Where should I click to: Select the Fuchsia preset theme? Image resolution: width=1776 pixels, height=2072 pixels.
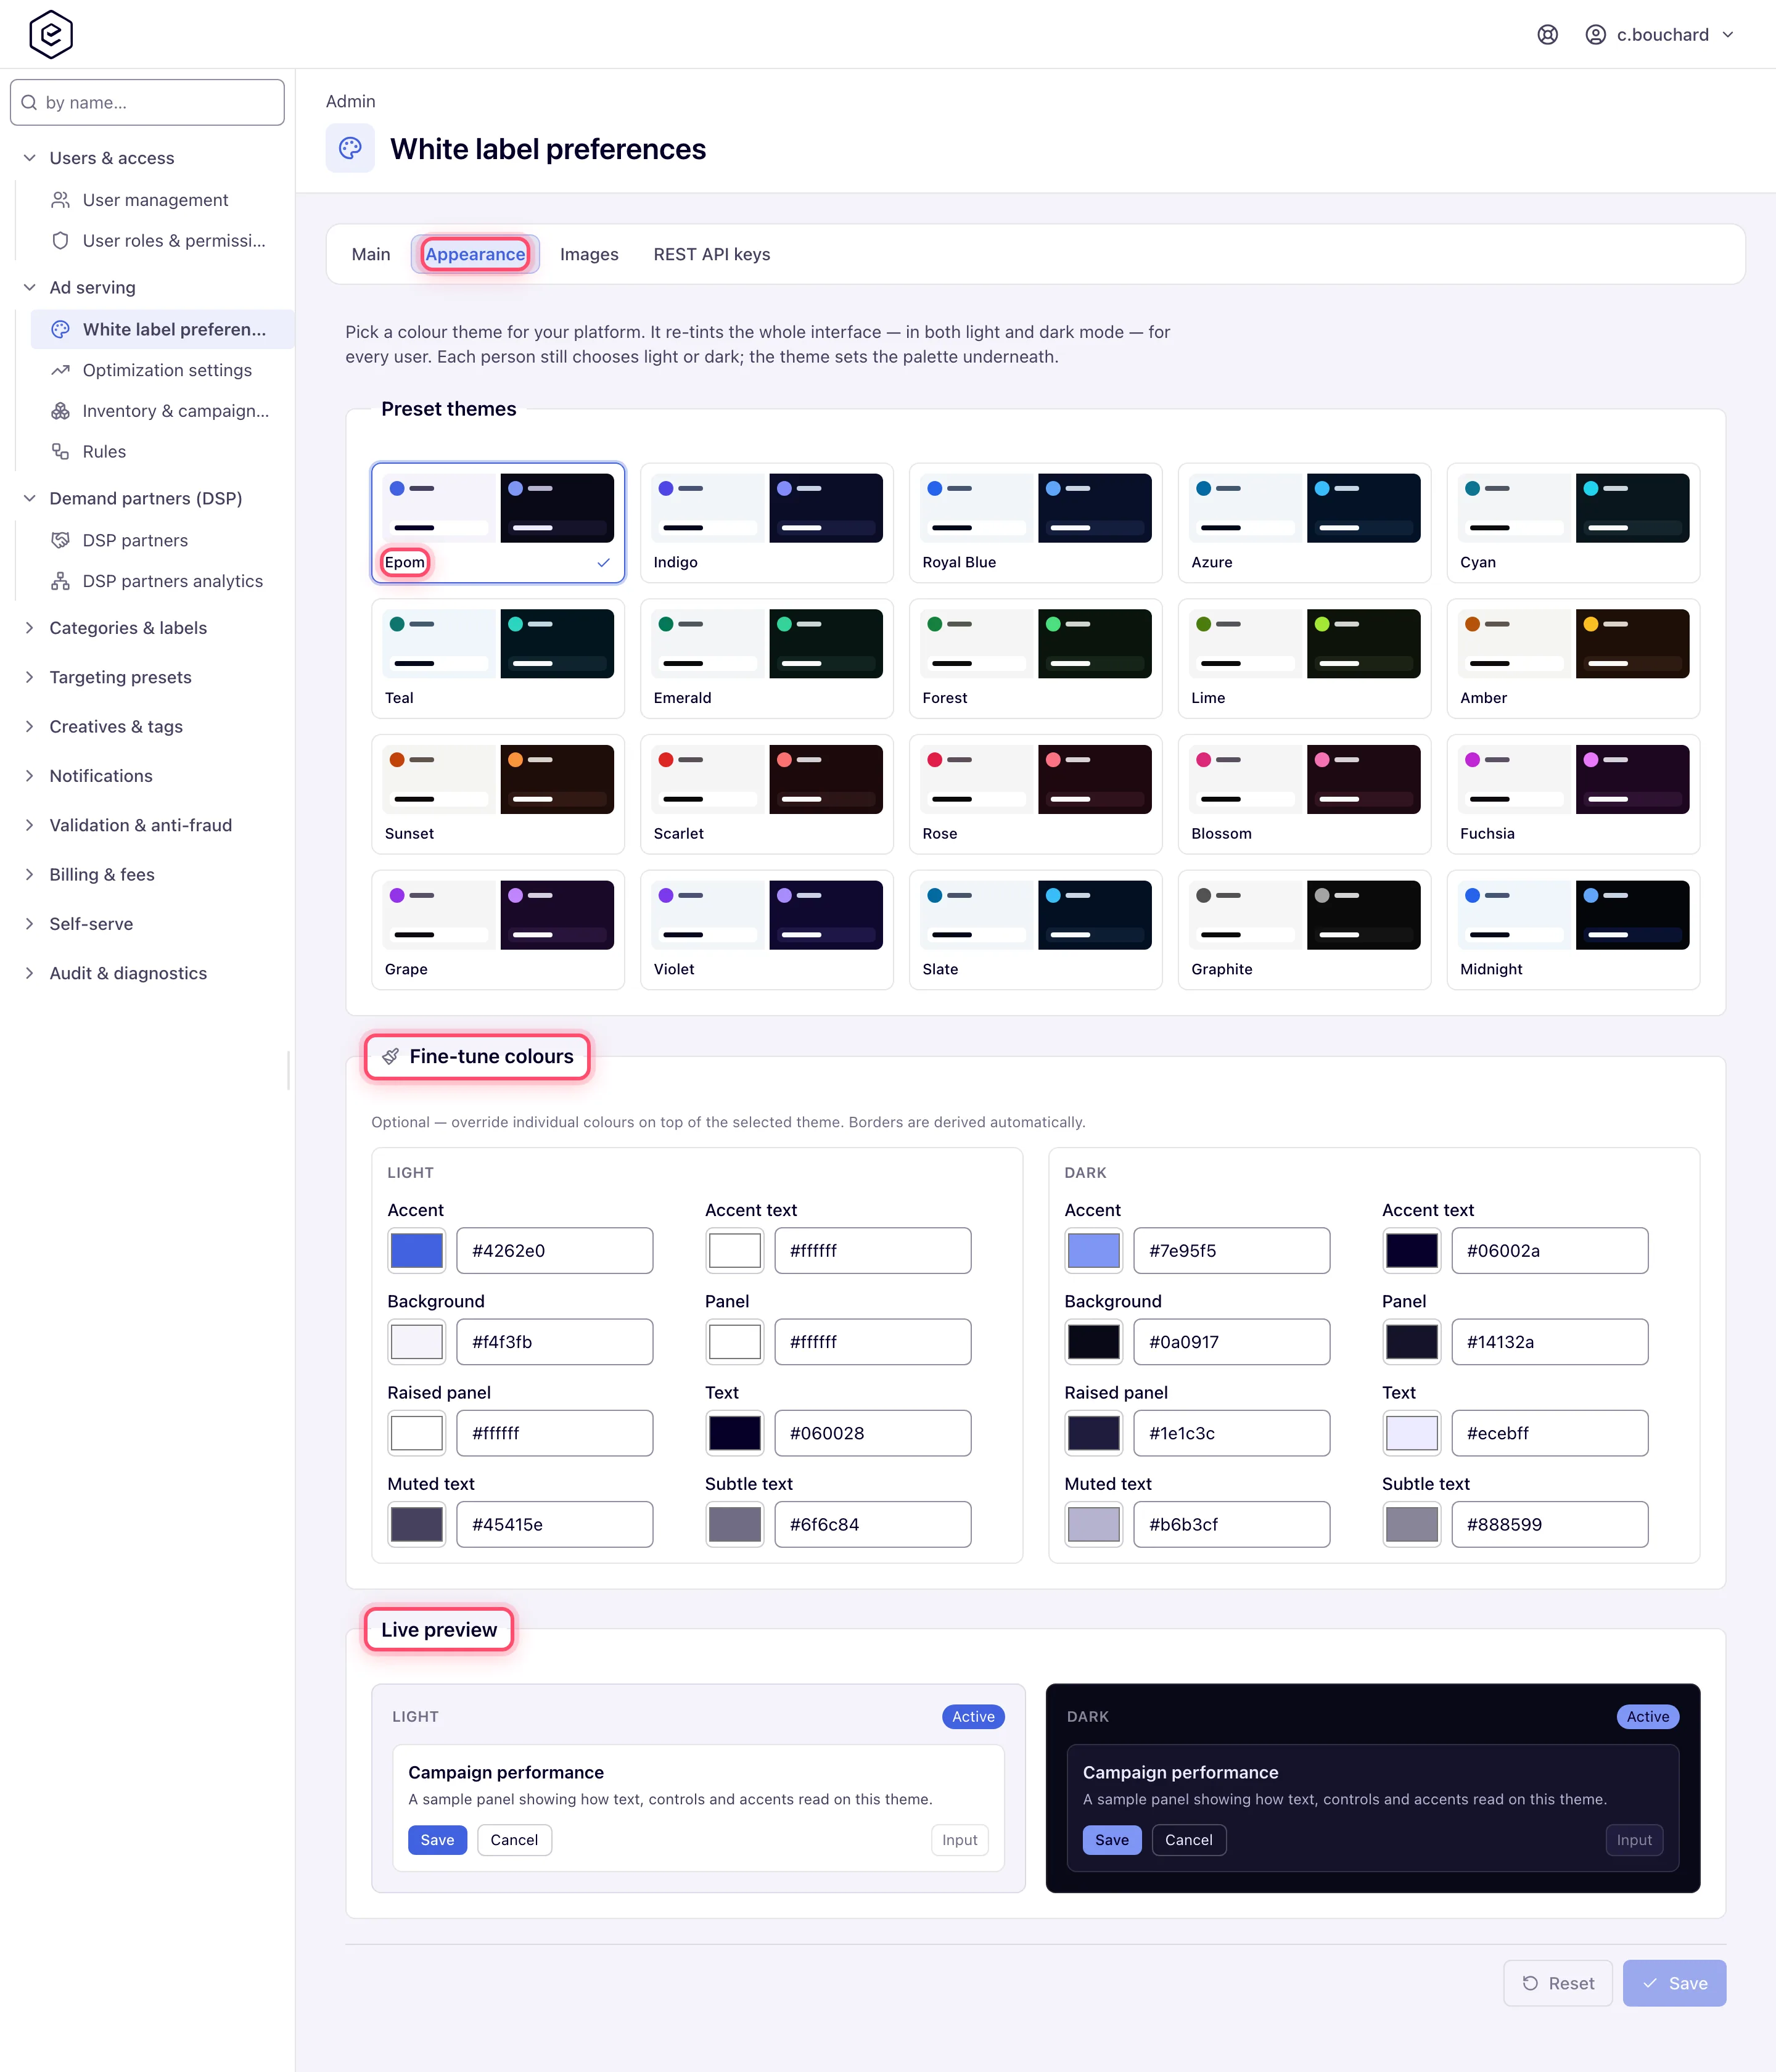(1573, 794)
